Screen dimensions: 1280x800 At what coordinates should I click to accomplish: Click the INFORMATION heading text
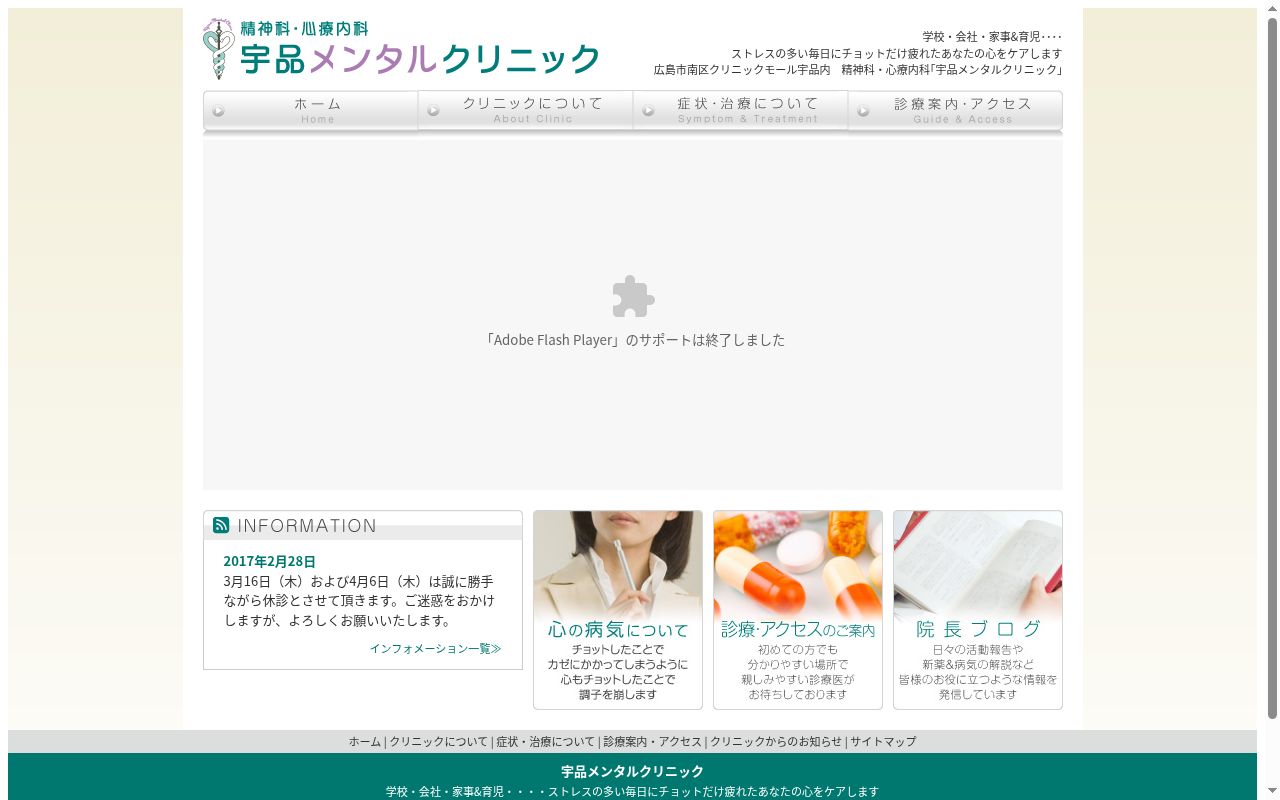(x=307, y=526)
